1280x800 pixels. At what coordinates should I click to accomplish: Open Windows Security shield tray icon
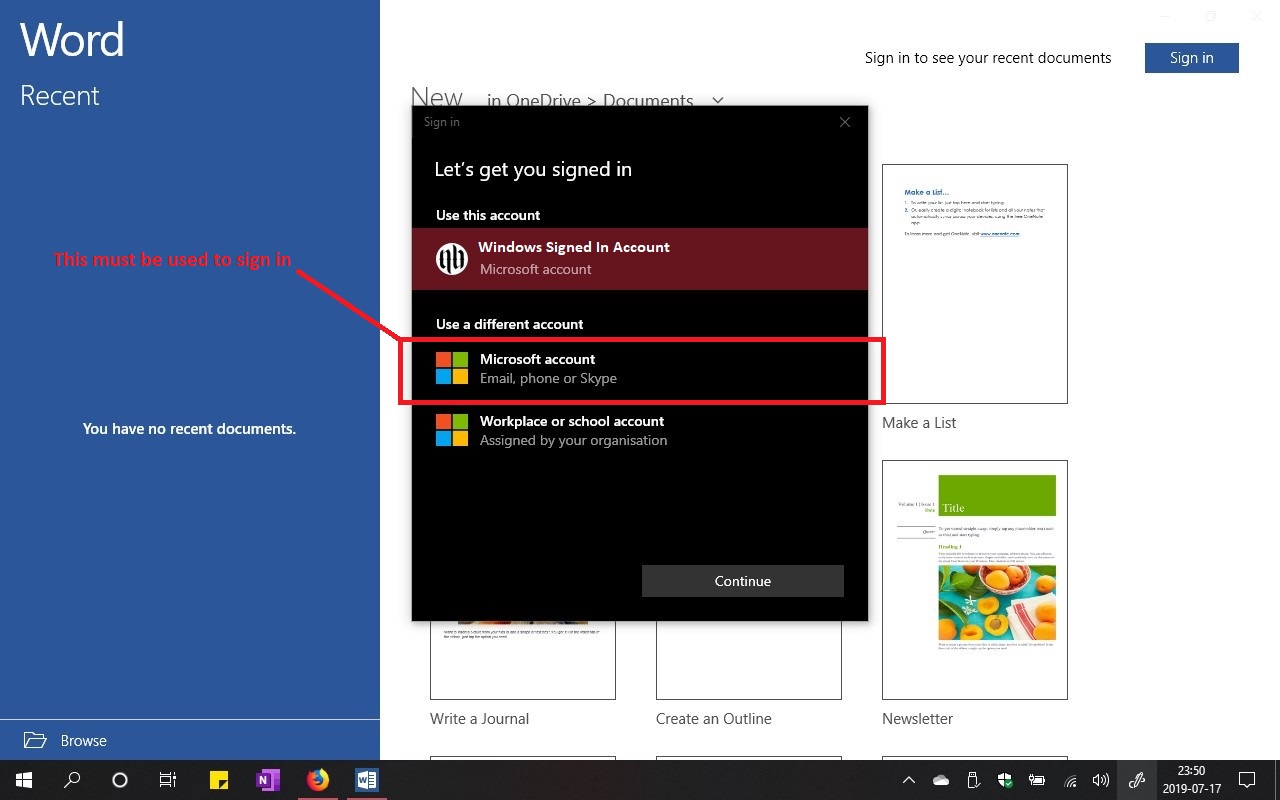click(x=1005, y=780)
